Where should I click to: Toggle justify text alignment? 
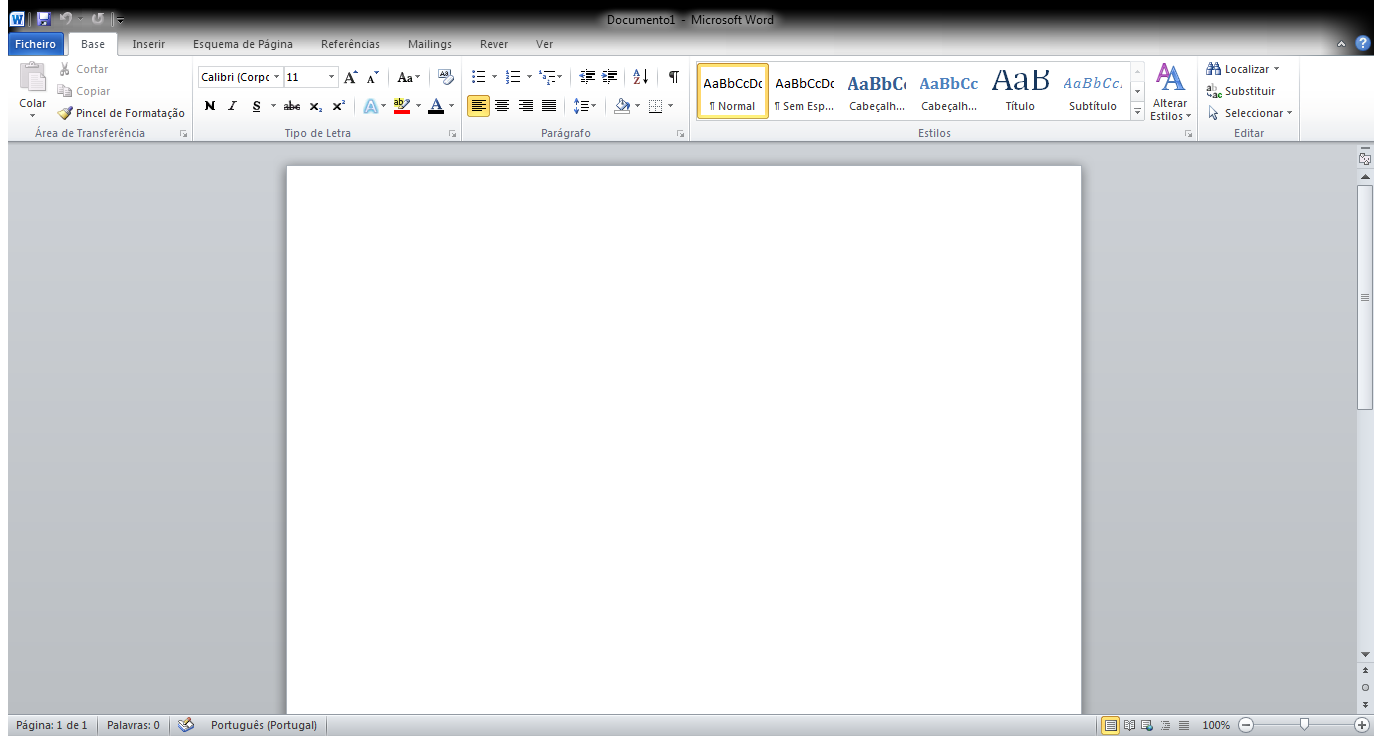(549, 106)
